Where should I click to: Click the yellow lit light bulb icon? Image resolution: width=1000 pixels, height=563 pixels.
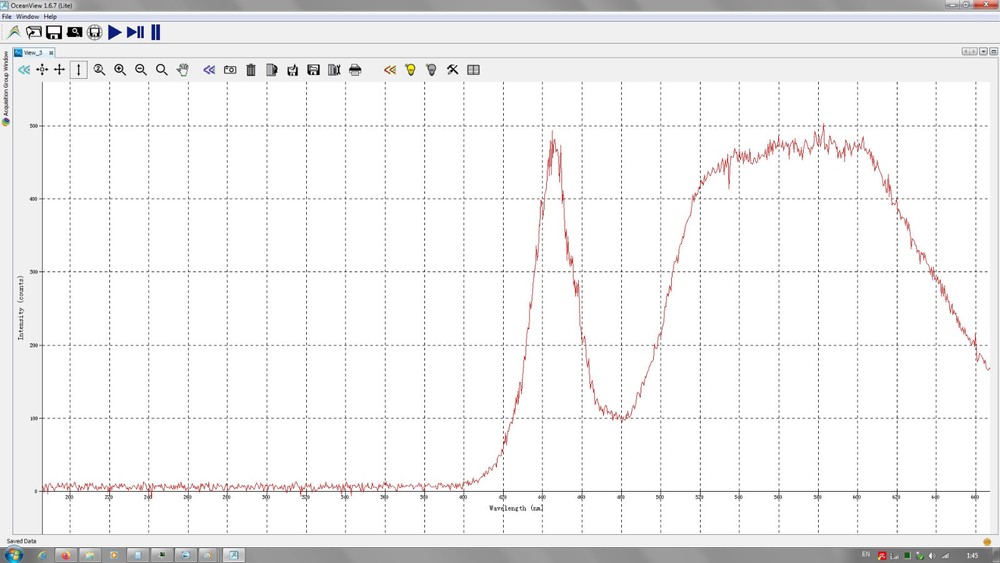[x=411, y=69]
